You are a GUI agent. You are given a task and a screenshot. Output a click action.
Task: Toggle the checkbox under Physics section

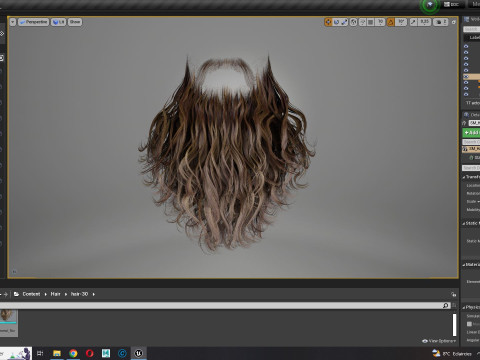point(469,324)
